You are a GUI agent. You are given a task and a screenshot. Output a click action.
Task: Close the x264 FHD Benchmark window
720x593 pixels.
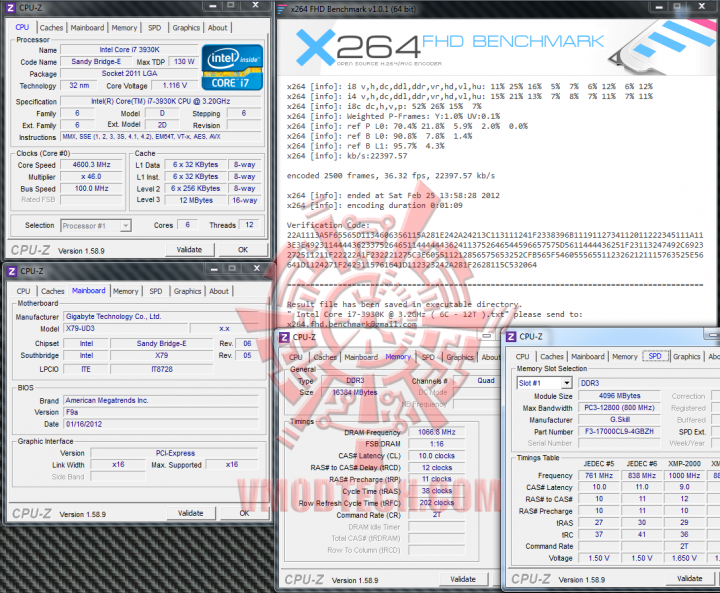tap(701, 6)
